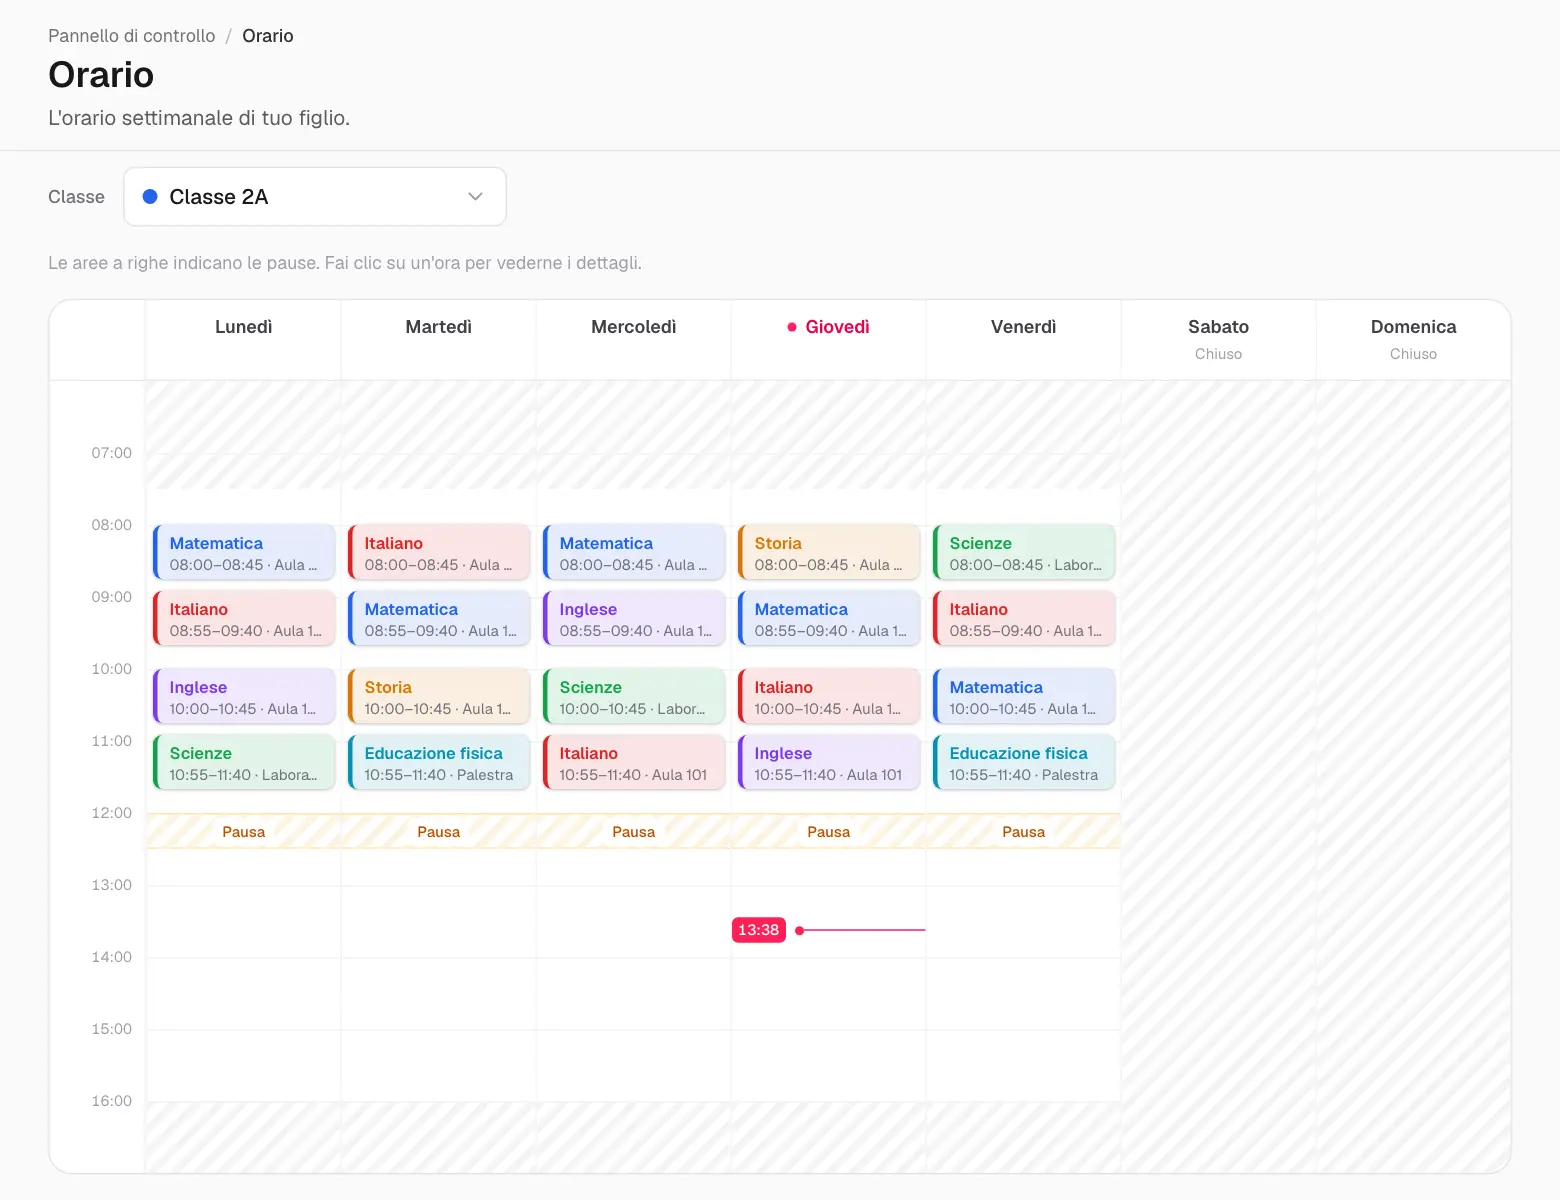Open Wednesday Matematica 08:00–08:45 lesson
Screen dimensions: 1560x1200
coord(634,552)
